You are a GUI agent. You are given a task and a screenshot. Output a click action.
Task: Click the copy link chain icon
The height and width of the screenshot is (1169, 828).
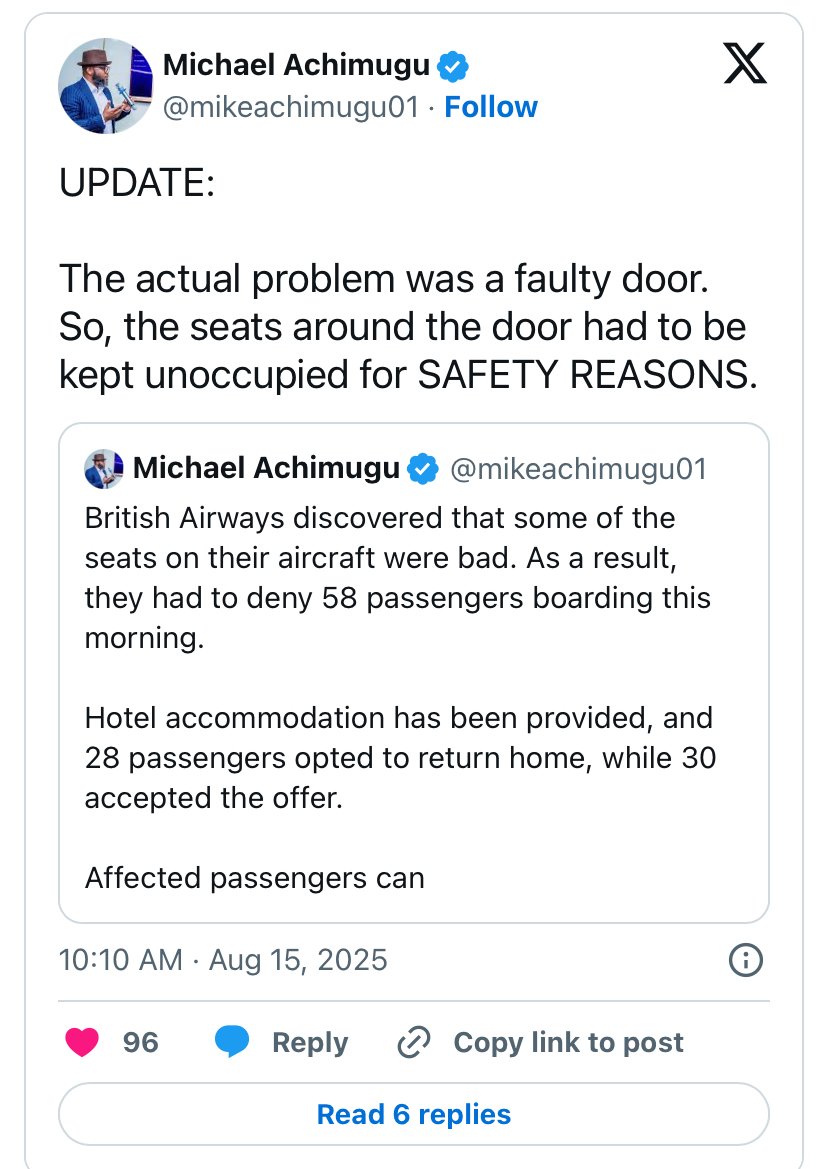click(x=413, y=1042)
